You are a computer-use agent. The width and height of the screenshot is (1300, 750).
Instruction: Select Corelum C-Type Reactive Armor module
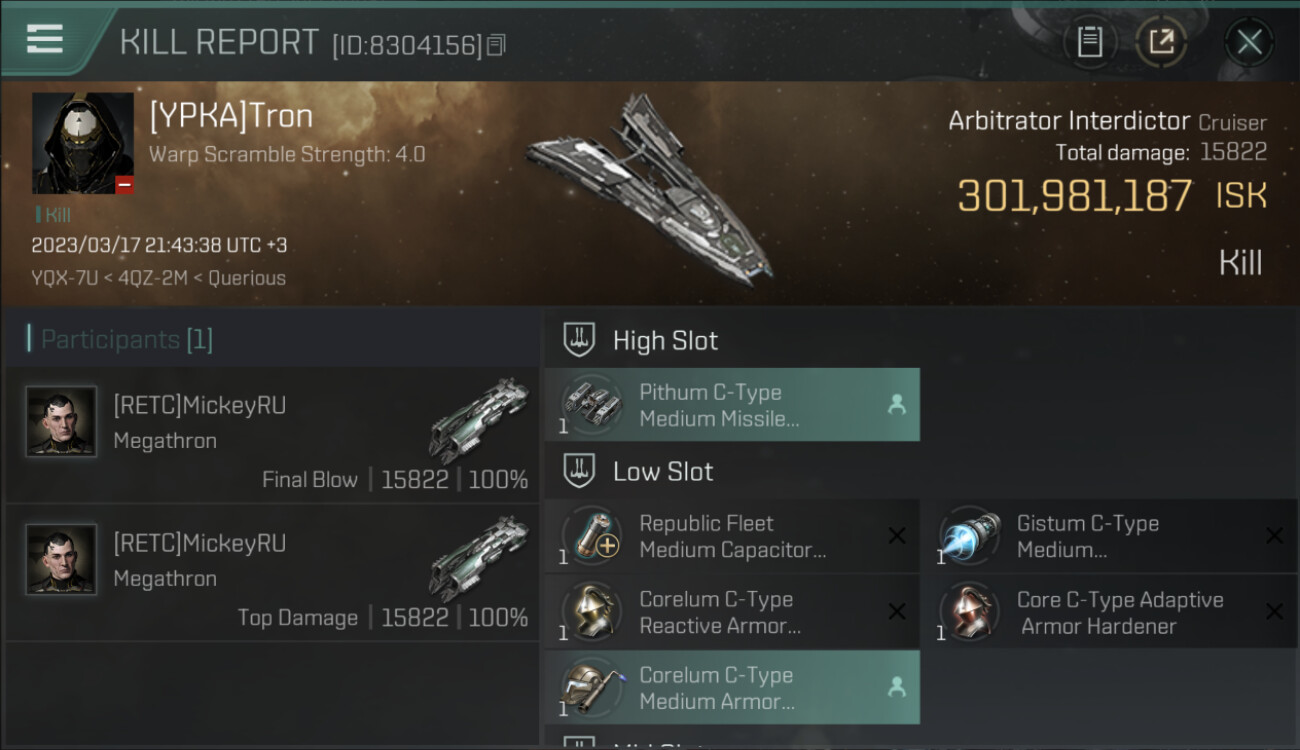[732, 612]
